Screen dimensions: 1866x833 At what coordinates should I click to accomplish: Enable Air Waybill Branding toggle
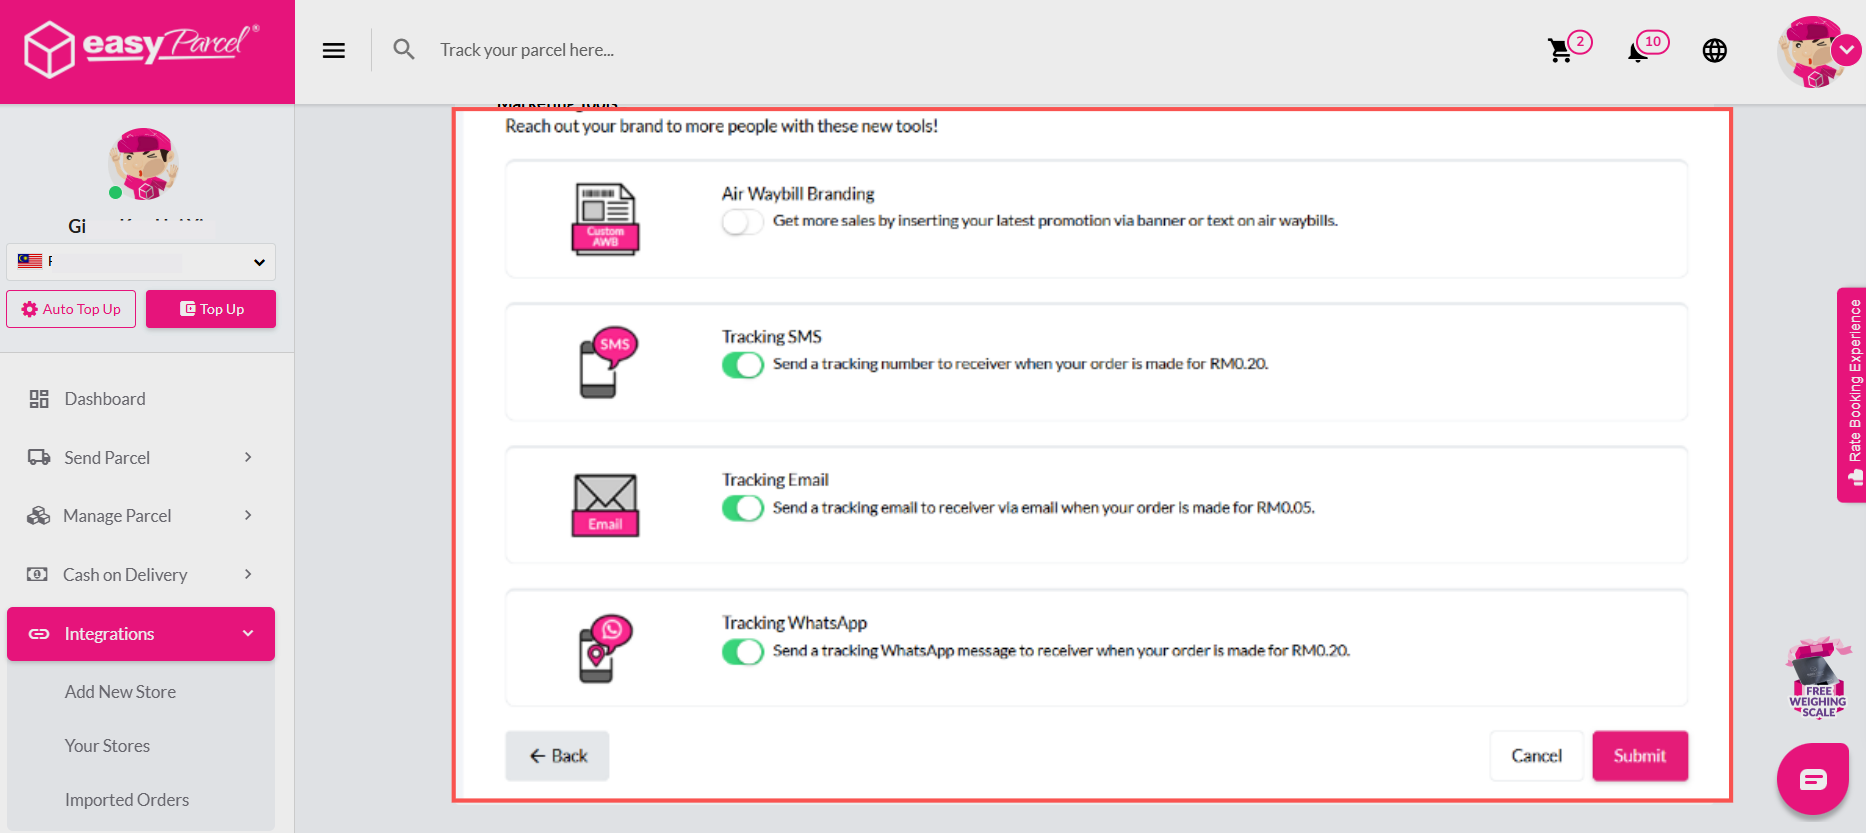pos(742,221)
